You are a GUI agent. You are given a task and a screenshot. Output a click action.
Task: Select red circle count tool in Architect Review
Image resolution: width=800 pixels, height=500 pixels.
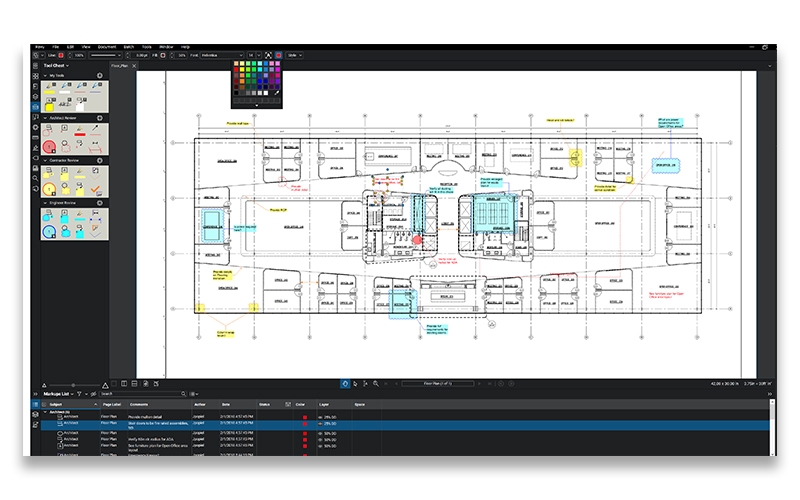pos(49,146)
